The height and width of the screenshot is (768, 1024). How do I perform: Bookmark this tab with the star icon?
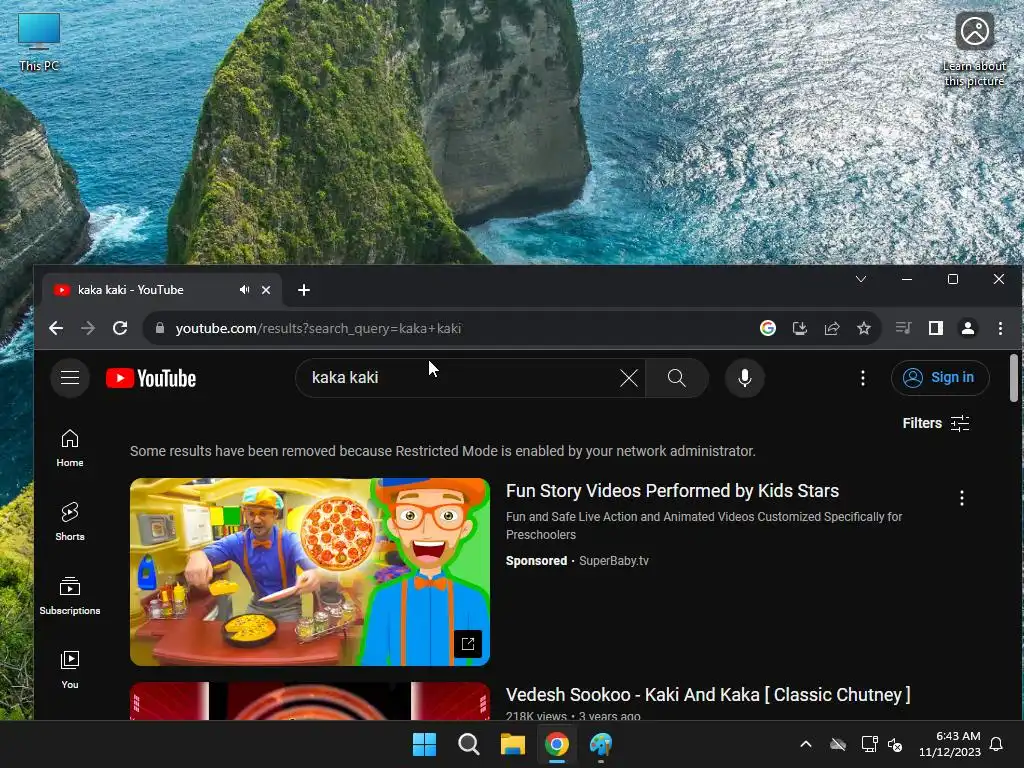864,328
